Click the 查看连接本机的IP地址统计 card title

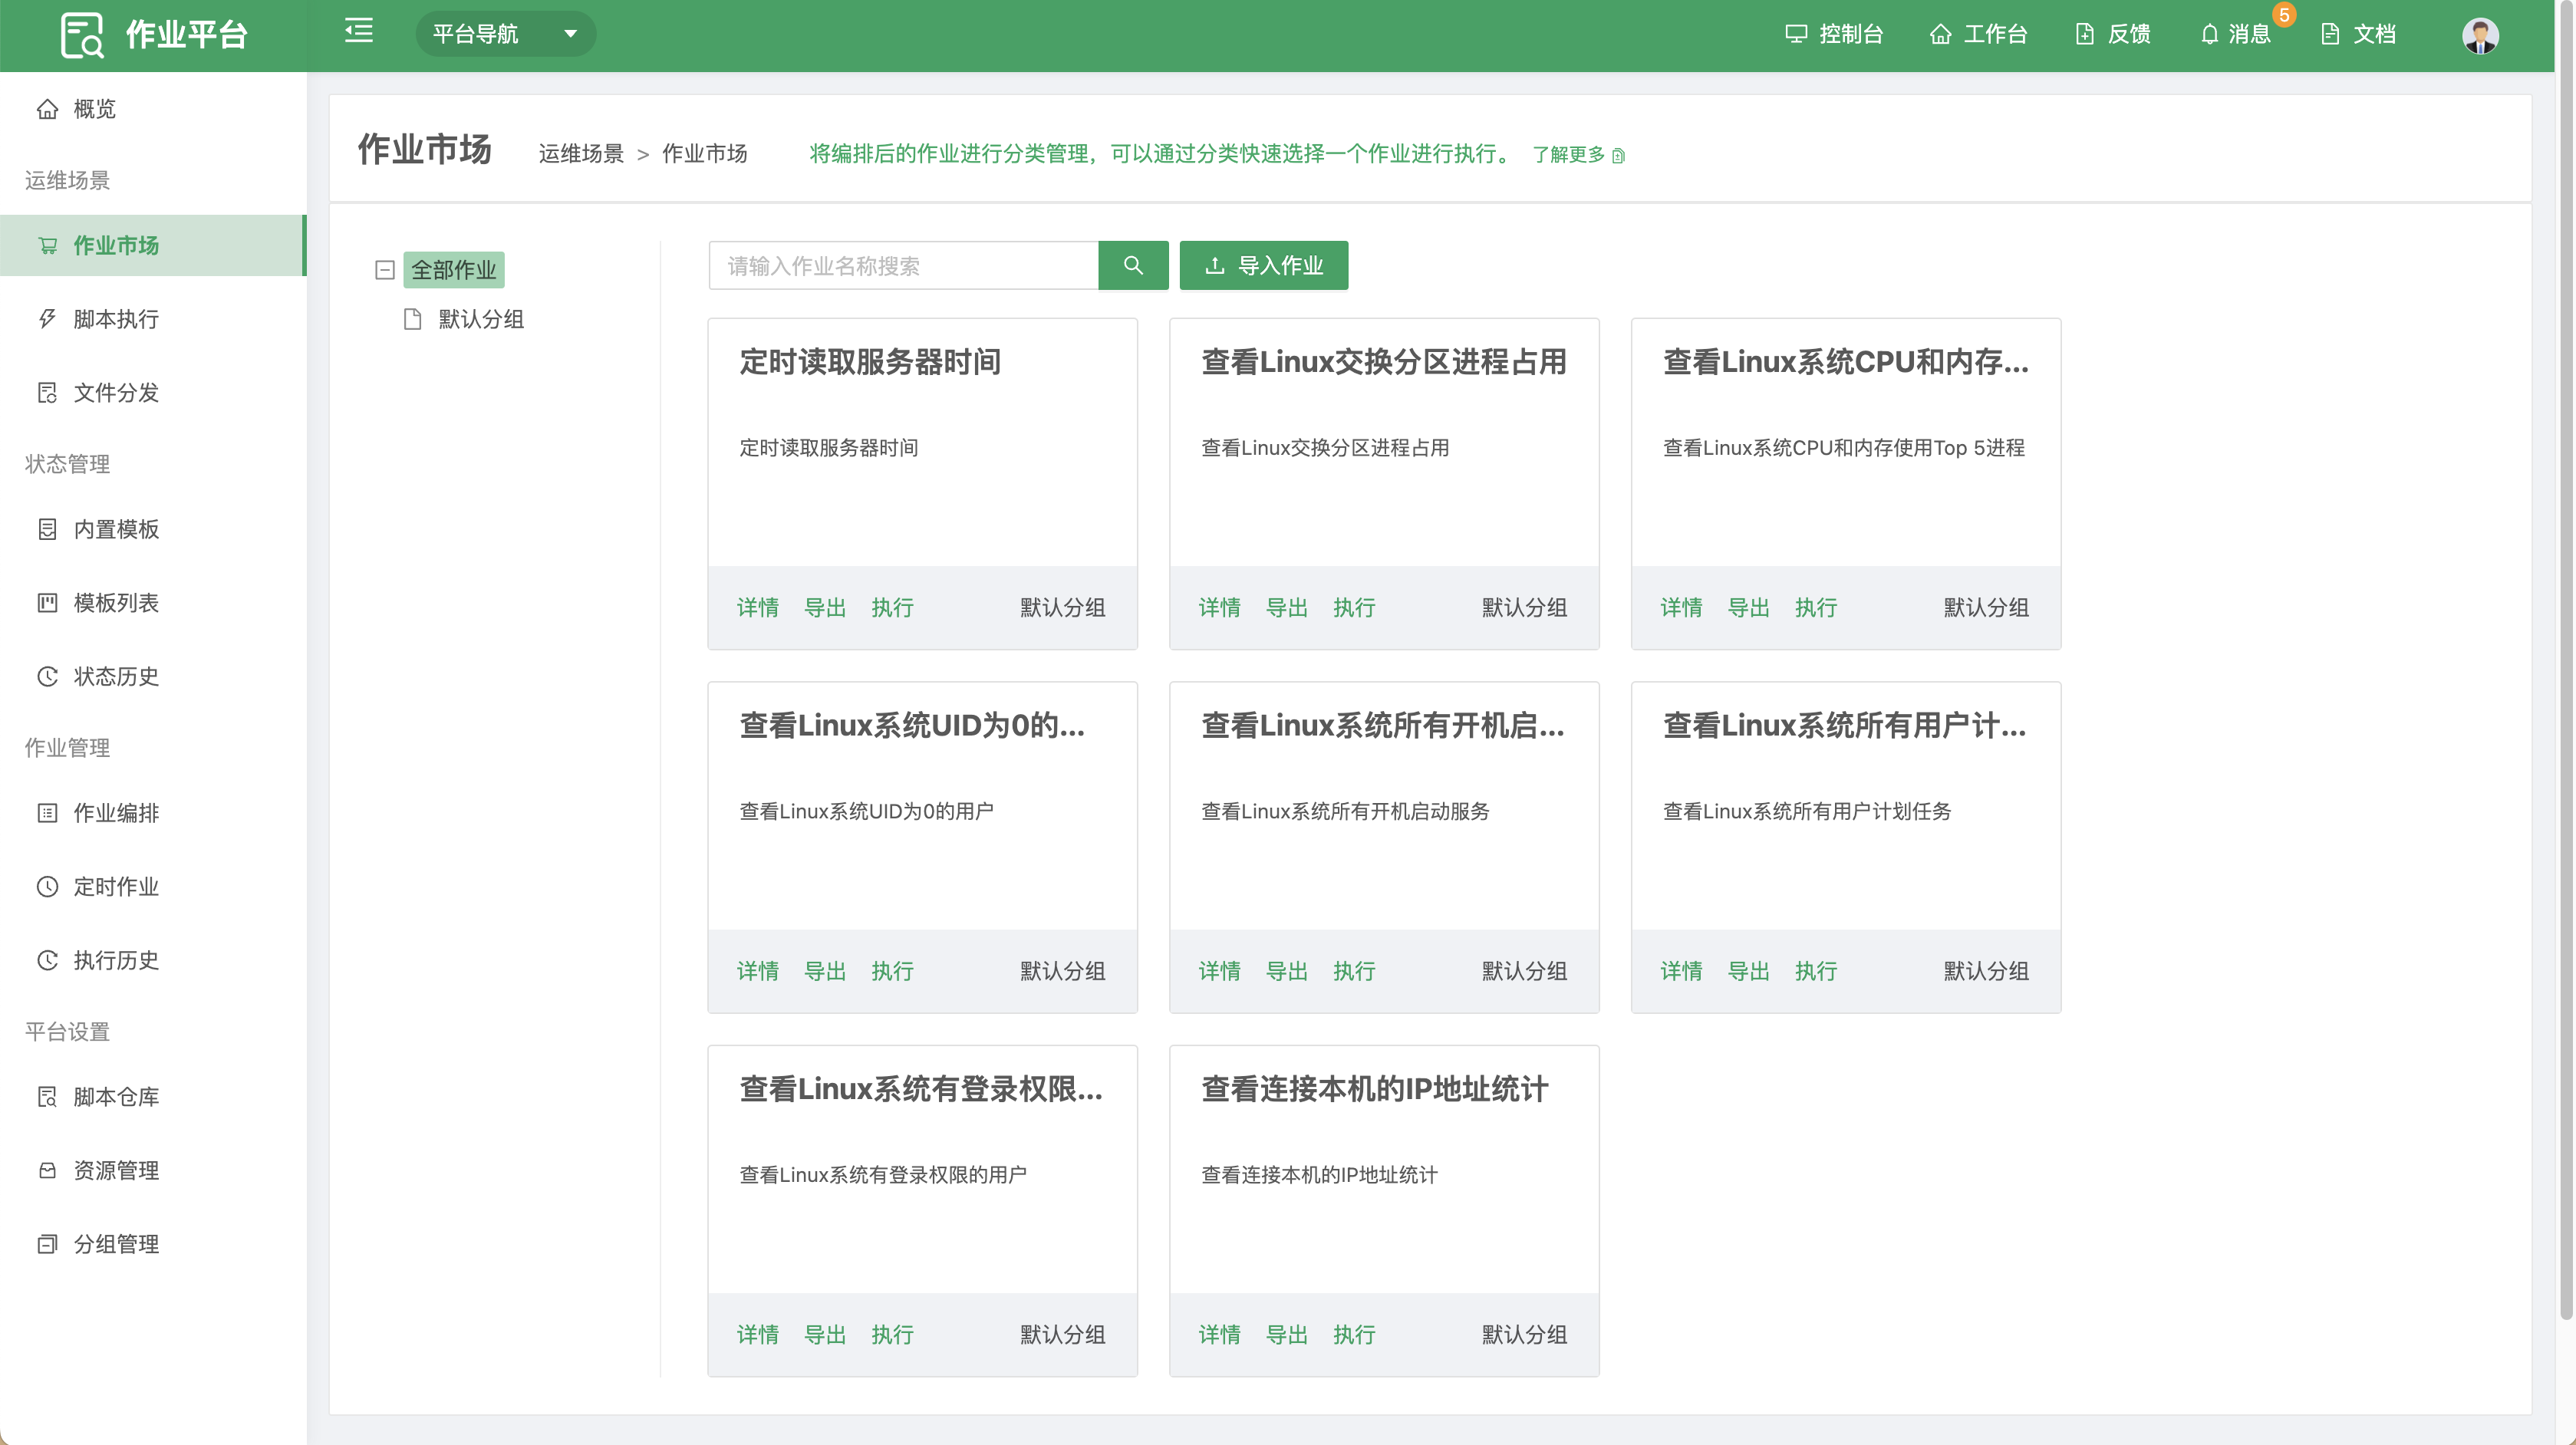point(1375,1089)
